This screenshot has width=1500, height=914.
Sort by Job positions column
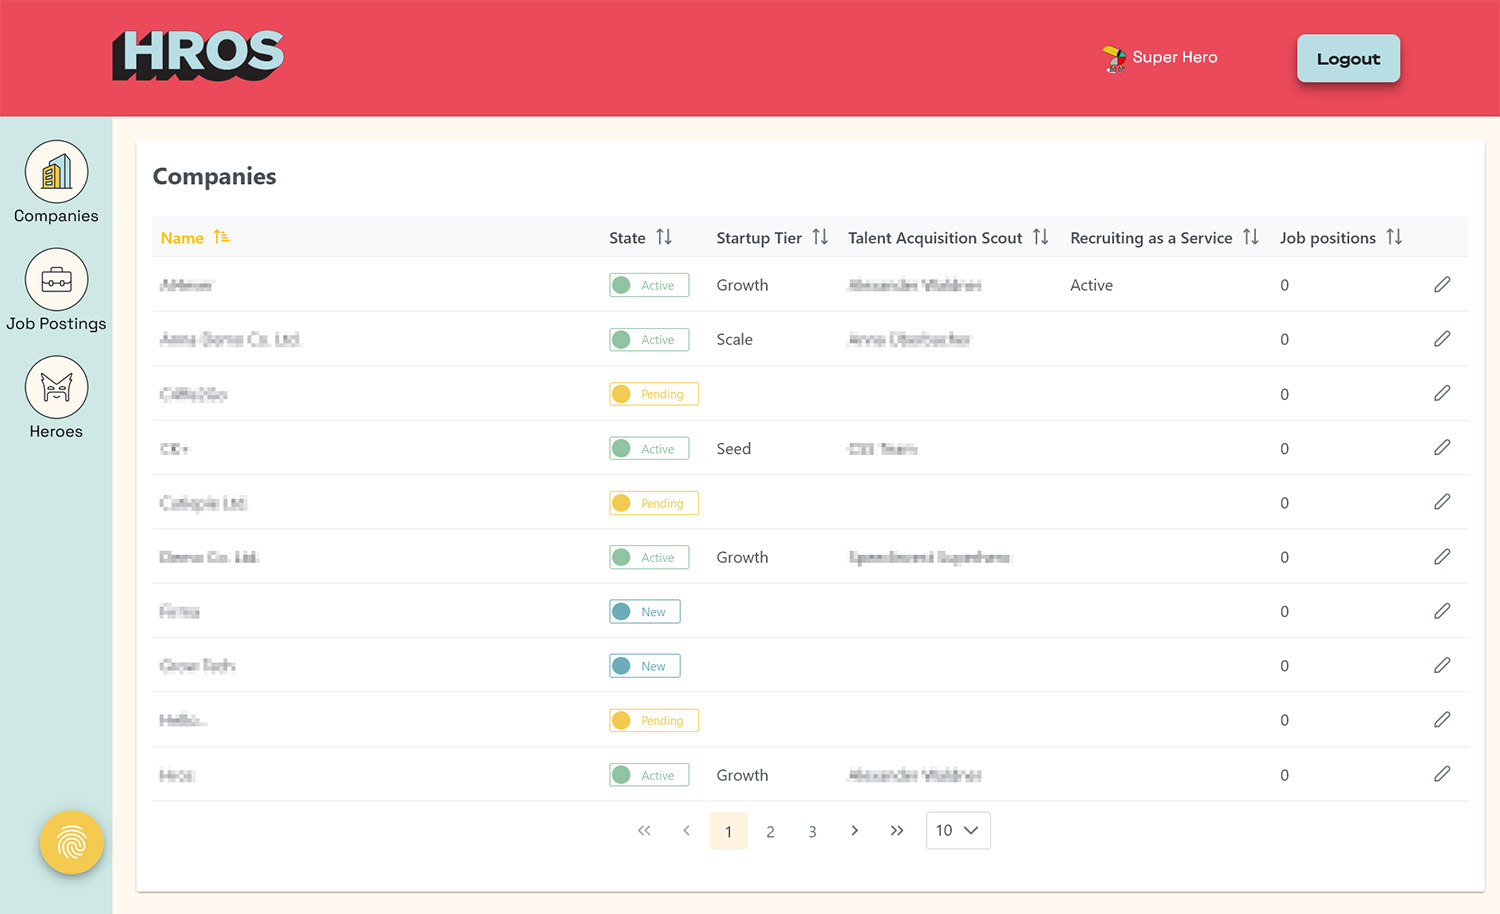click(x=1341, y=238)
